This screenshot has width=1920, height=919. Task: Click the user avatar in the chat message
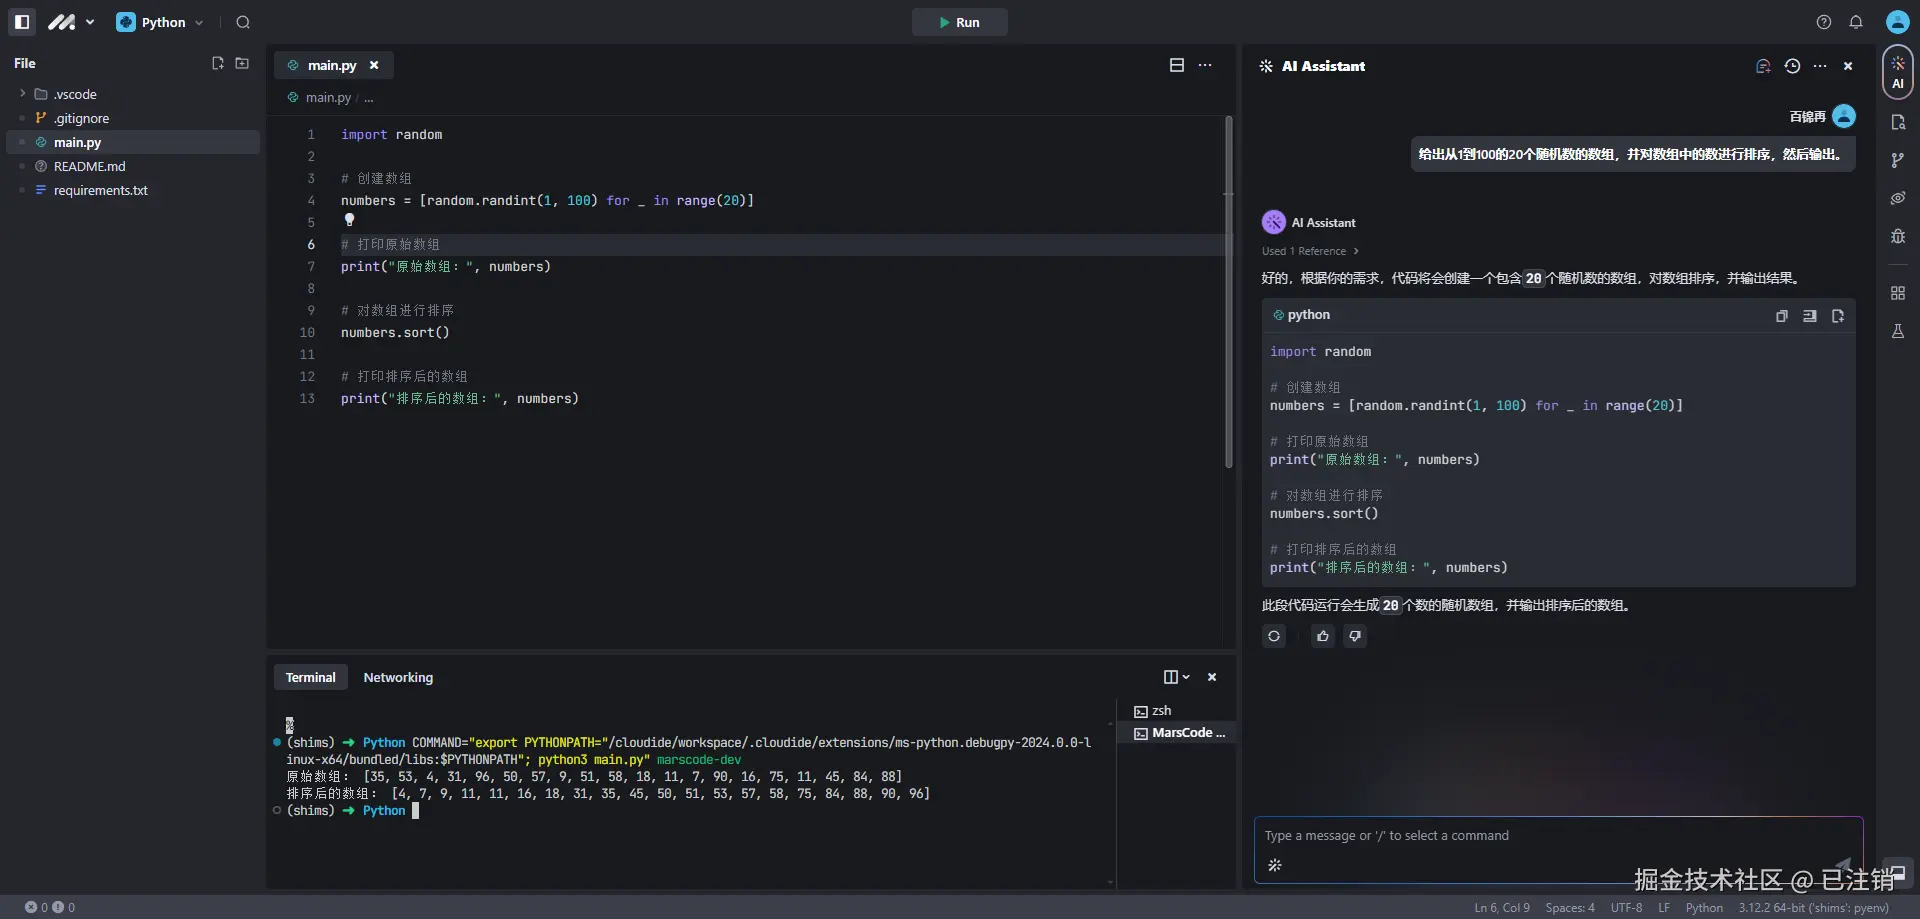tap(1844, 116)
